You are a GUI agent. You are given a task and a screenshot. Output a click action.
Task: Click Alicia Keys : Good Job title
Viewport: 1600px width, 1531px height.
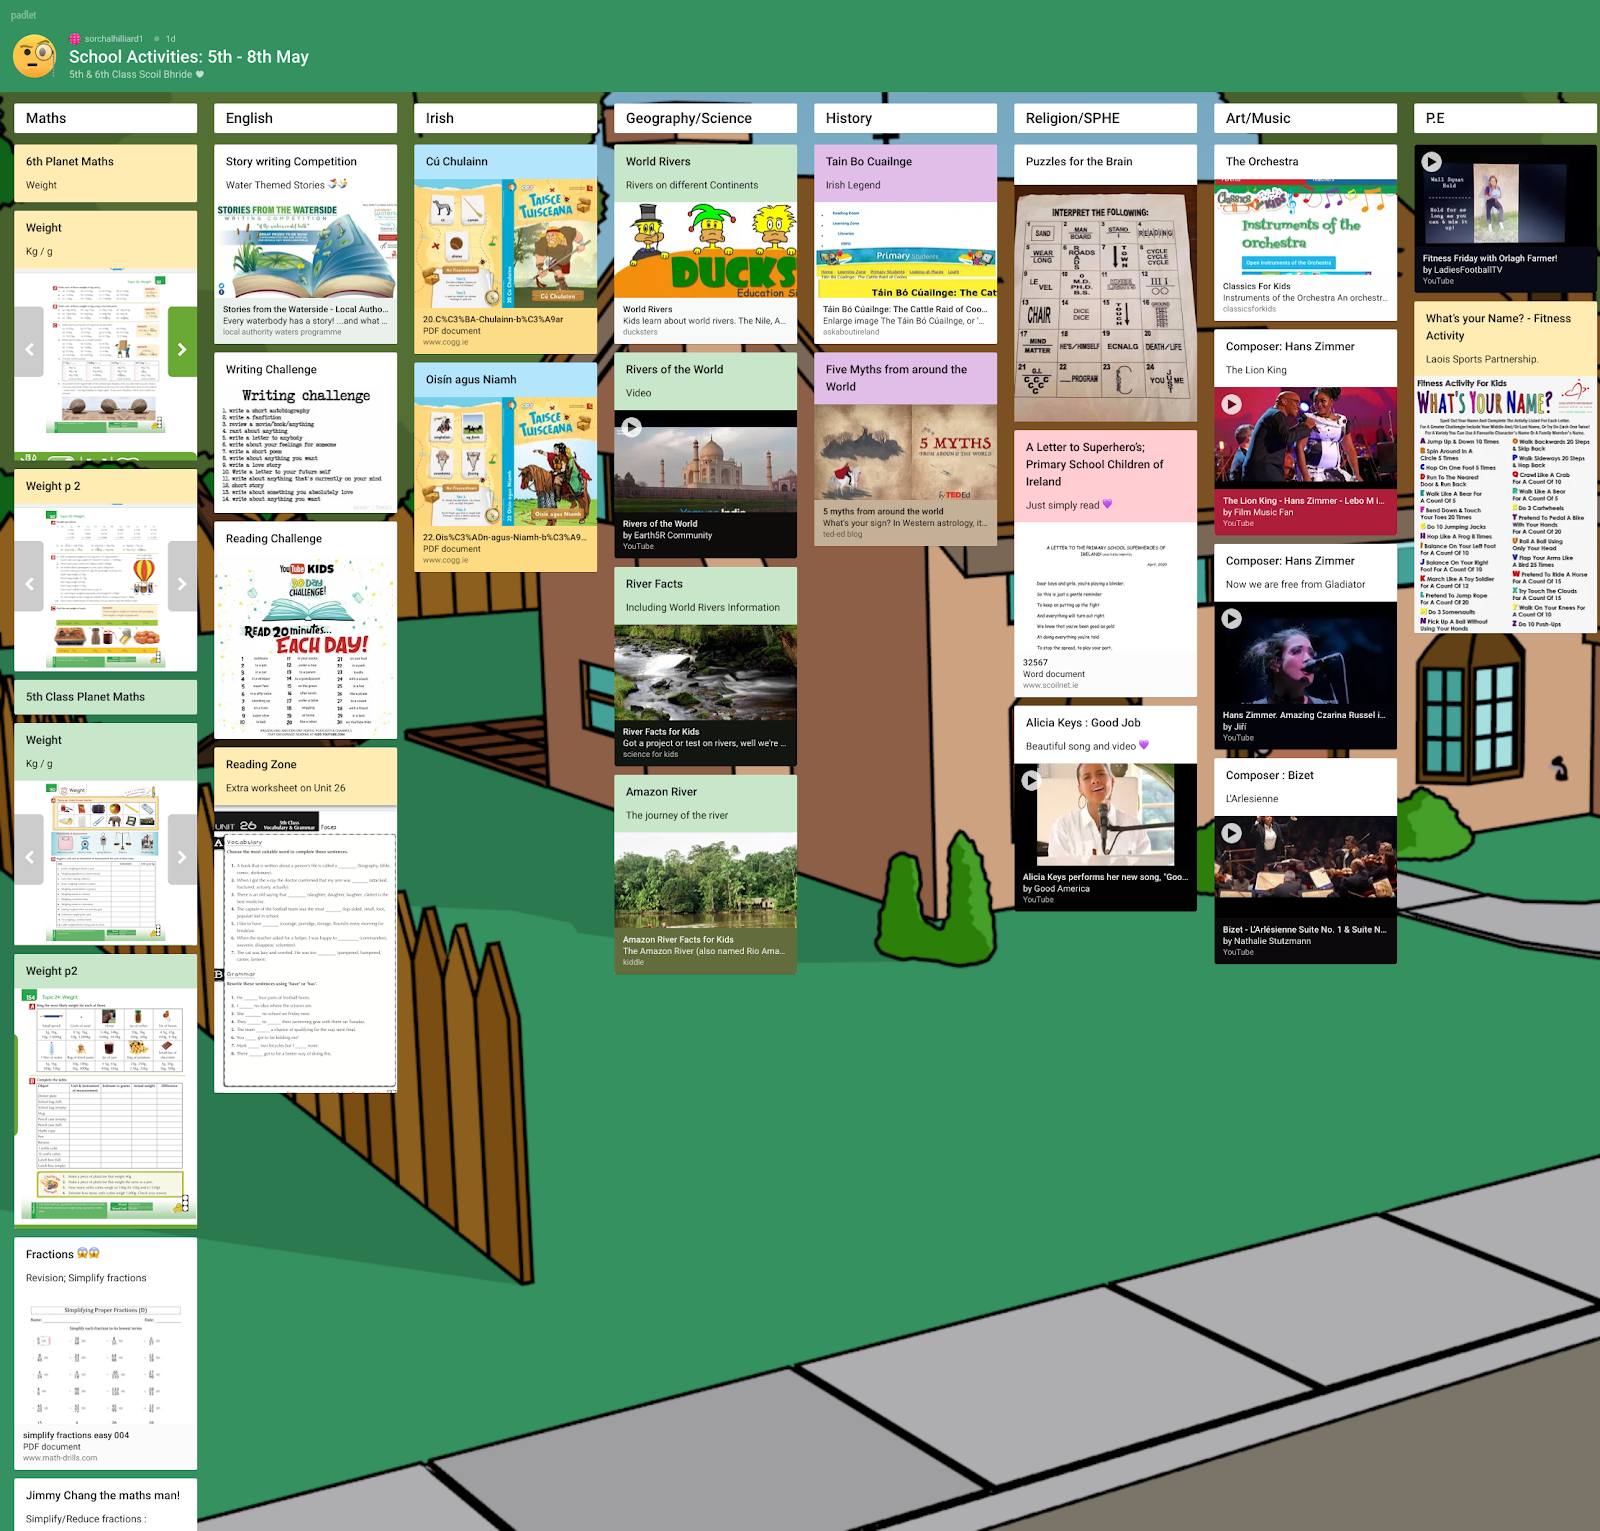point(1083,722)
